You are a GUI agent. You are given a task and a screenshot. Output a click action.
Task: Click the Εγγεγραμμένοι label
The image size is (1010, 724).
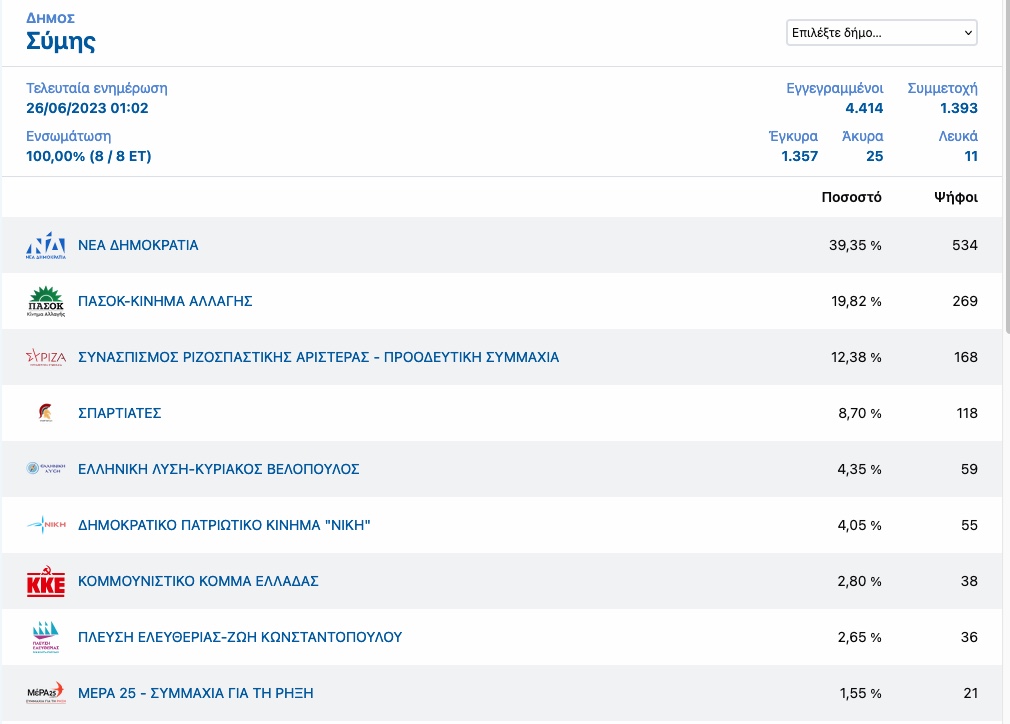tap(834, 88)
